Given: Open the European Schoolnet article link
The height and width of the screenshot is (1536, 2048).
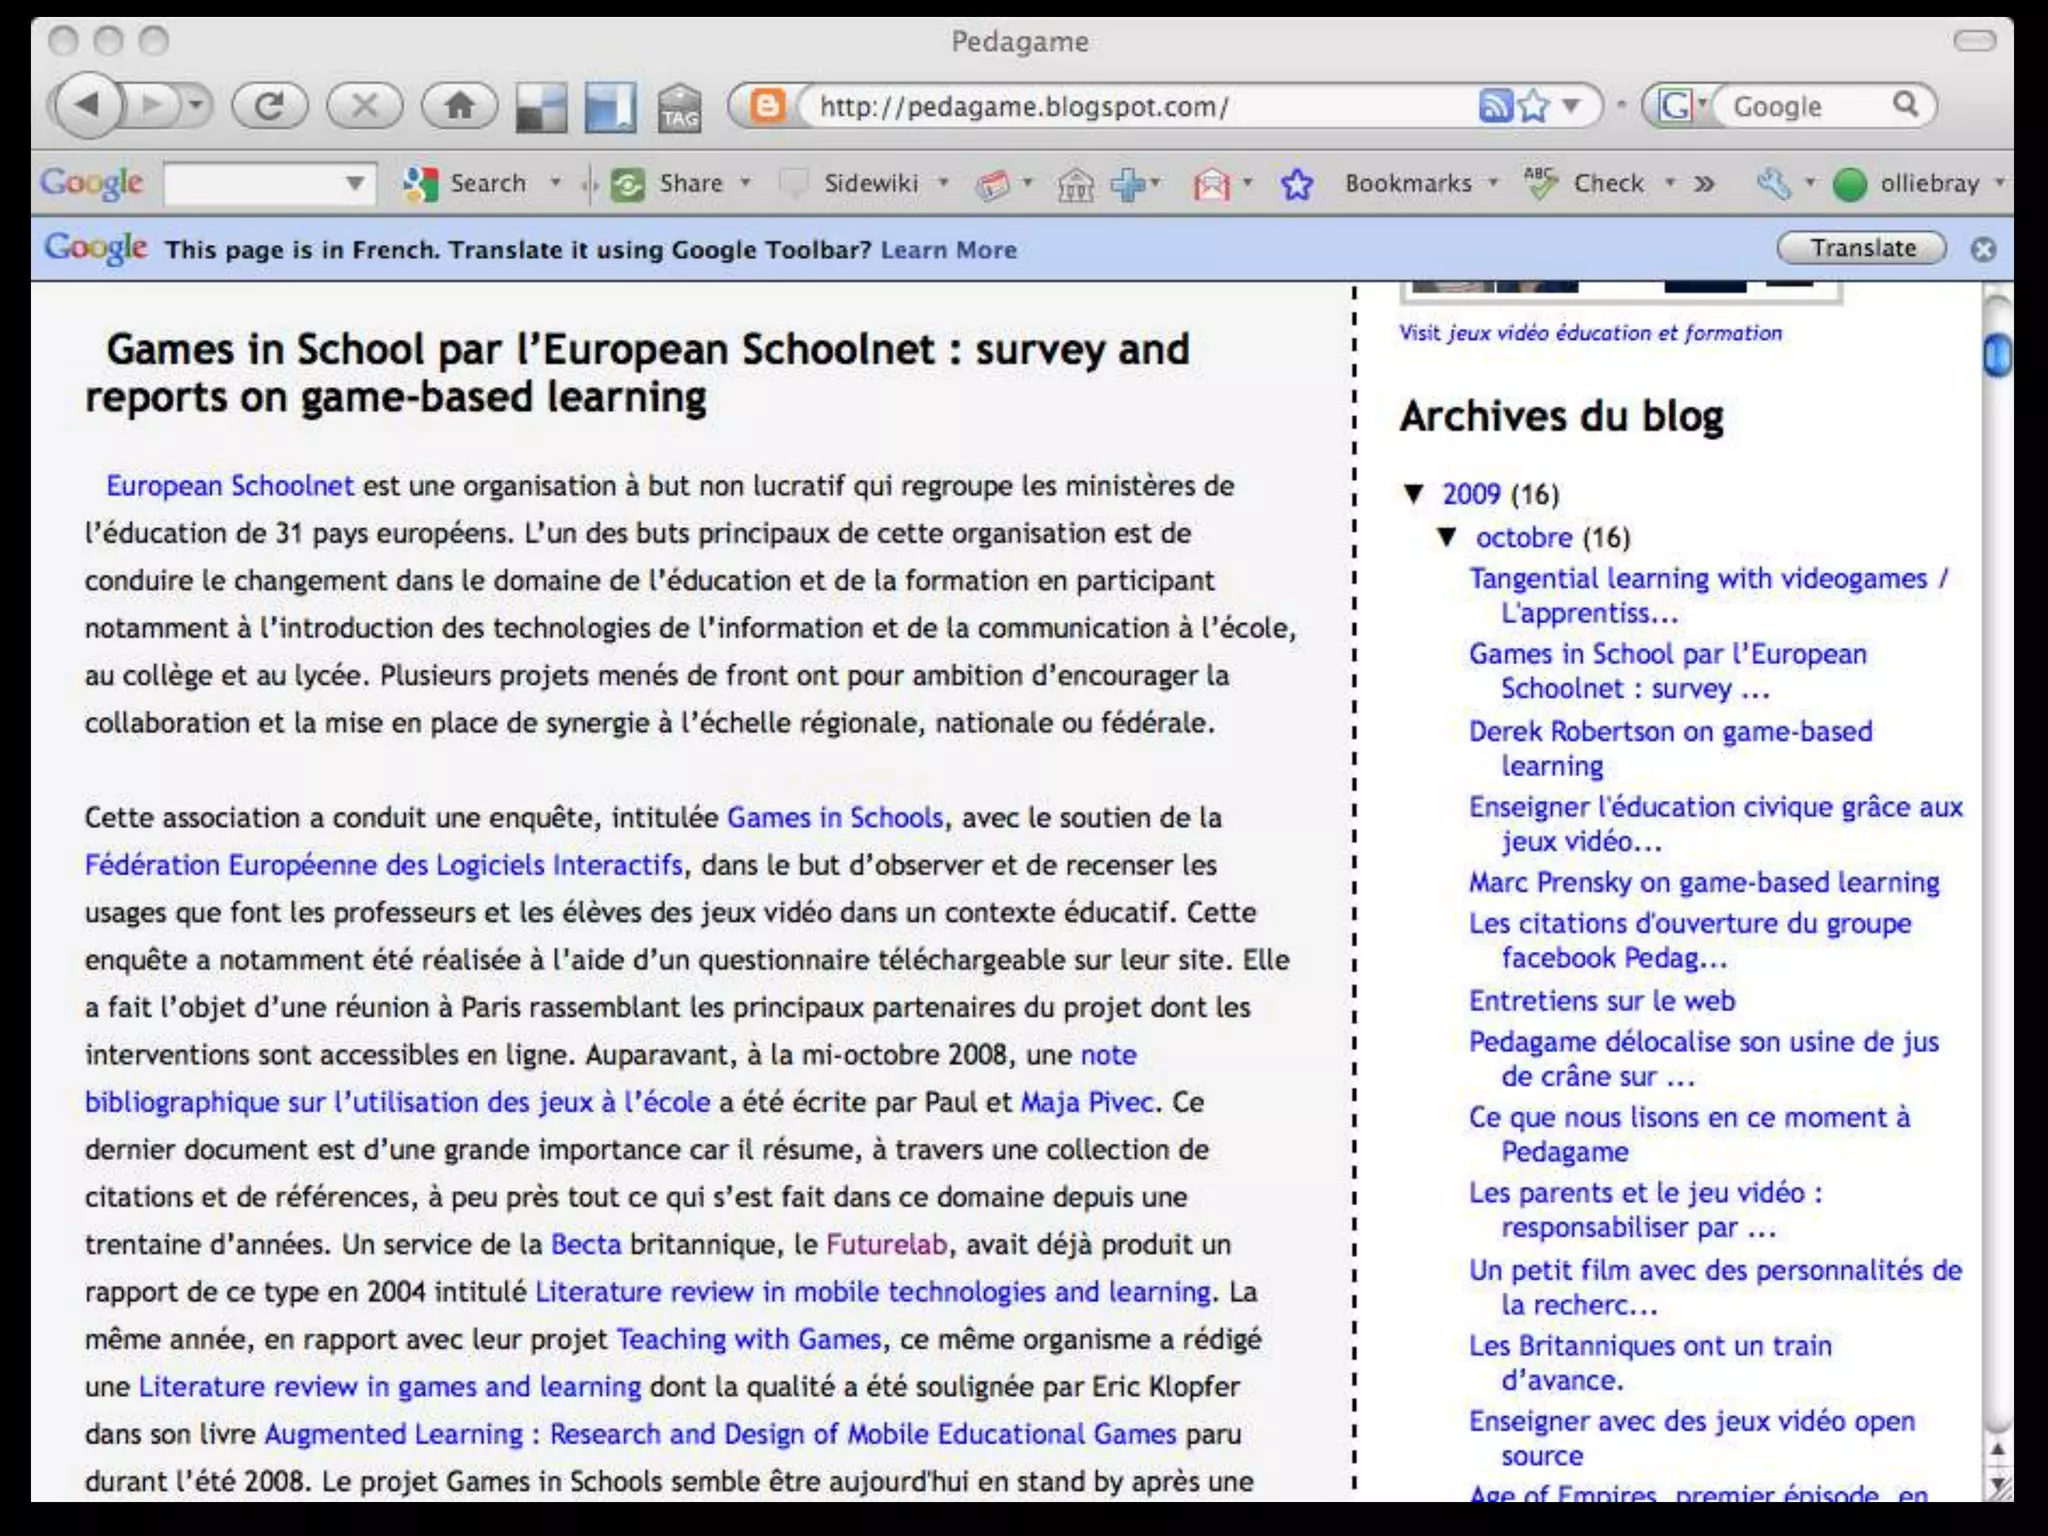Looking at the screenshot, I should click(230, 486).
